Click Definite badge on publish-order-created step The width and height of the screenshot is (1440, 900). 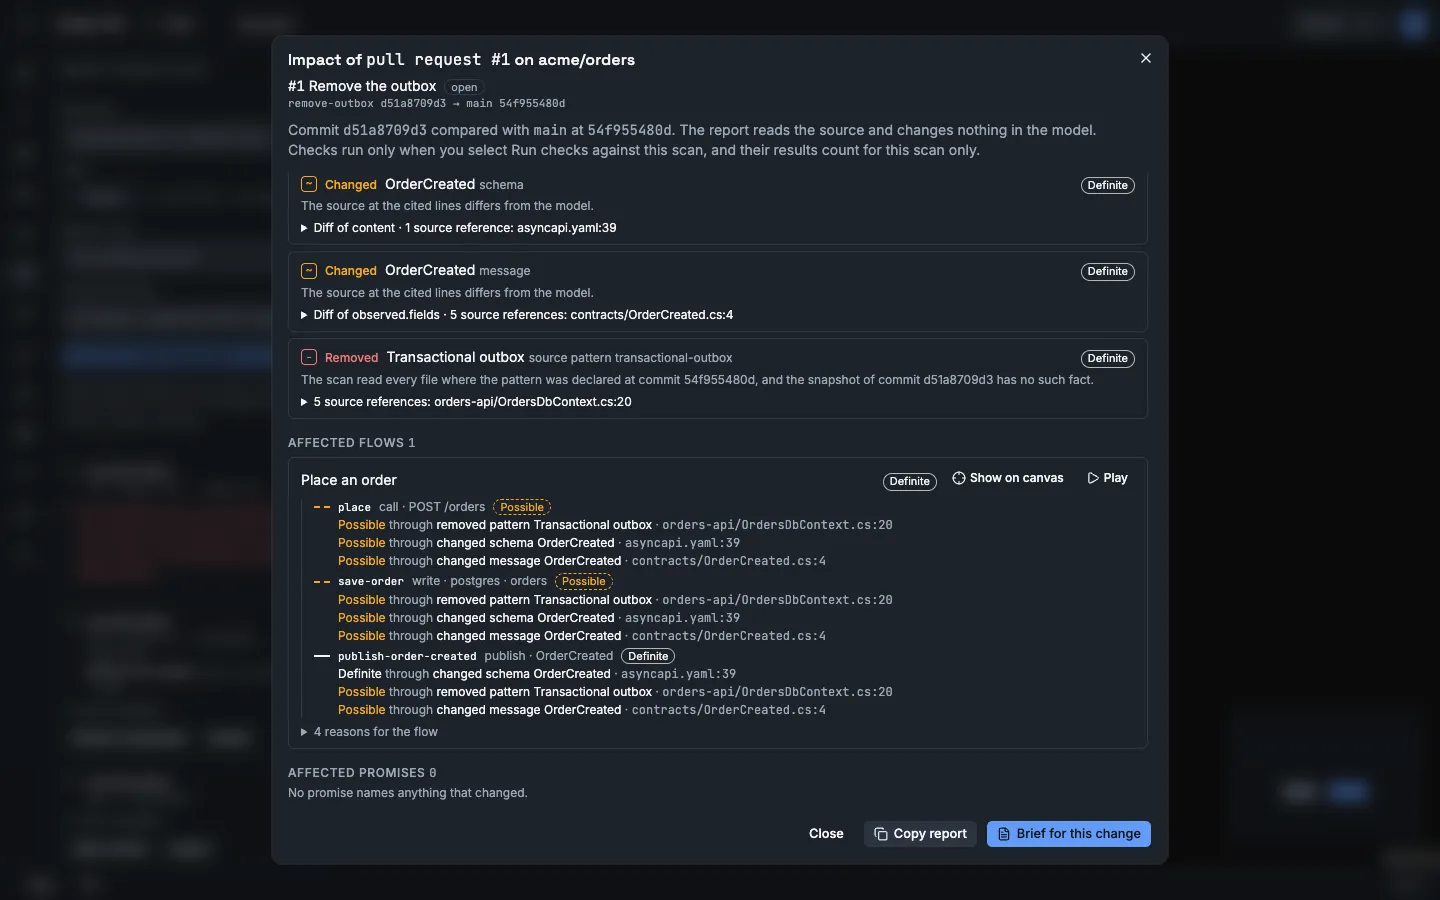click(x=648, y=656)
